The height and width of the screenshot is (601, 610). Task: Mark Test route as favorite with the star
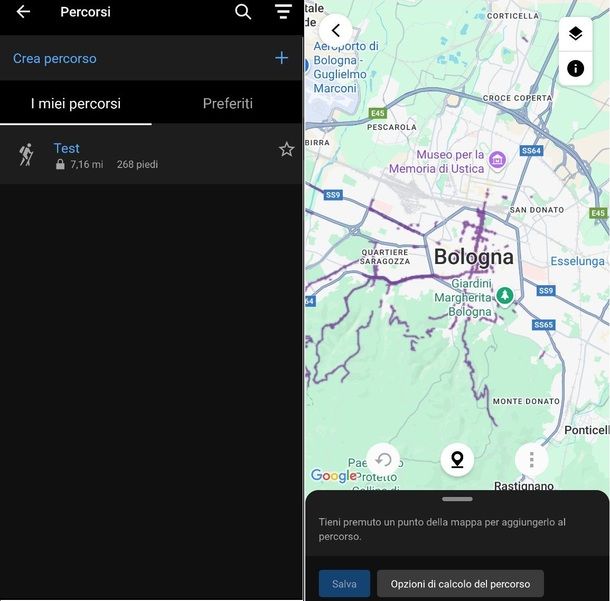(x=286, y=149)
